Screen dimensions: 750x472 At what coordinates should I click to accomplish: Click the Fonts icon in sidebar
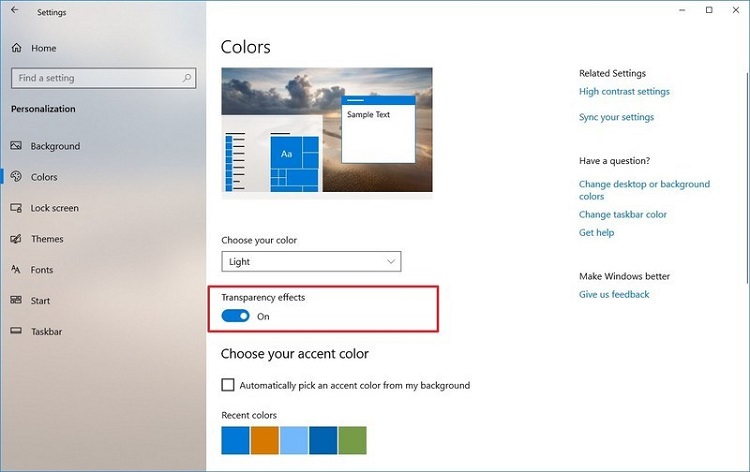pos(16,270)
